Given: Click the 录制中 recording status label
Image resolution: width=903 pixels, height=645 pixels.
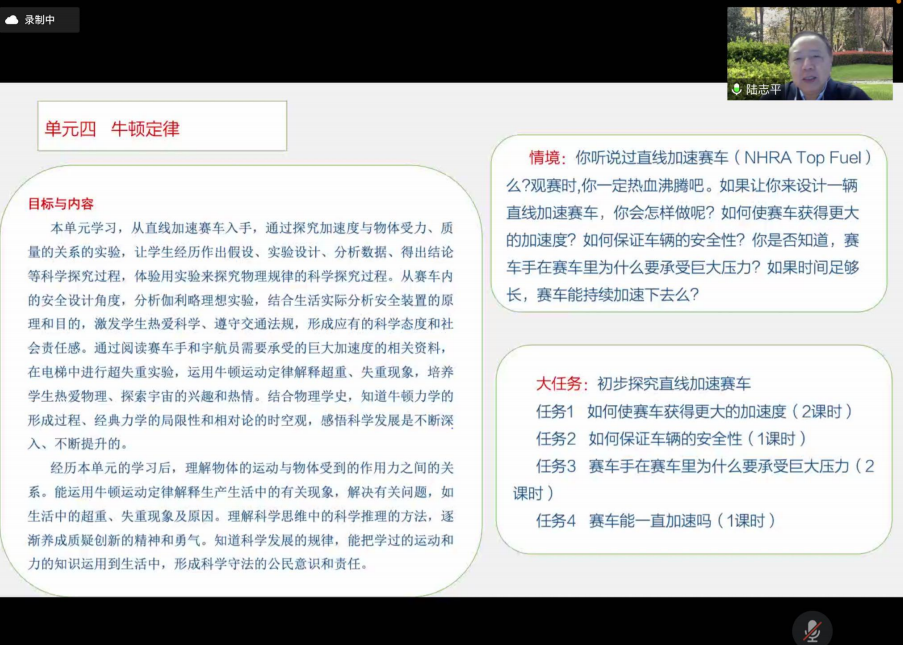Looking at the screenshot, I should (40, 20).
